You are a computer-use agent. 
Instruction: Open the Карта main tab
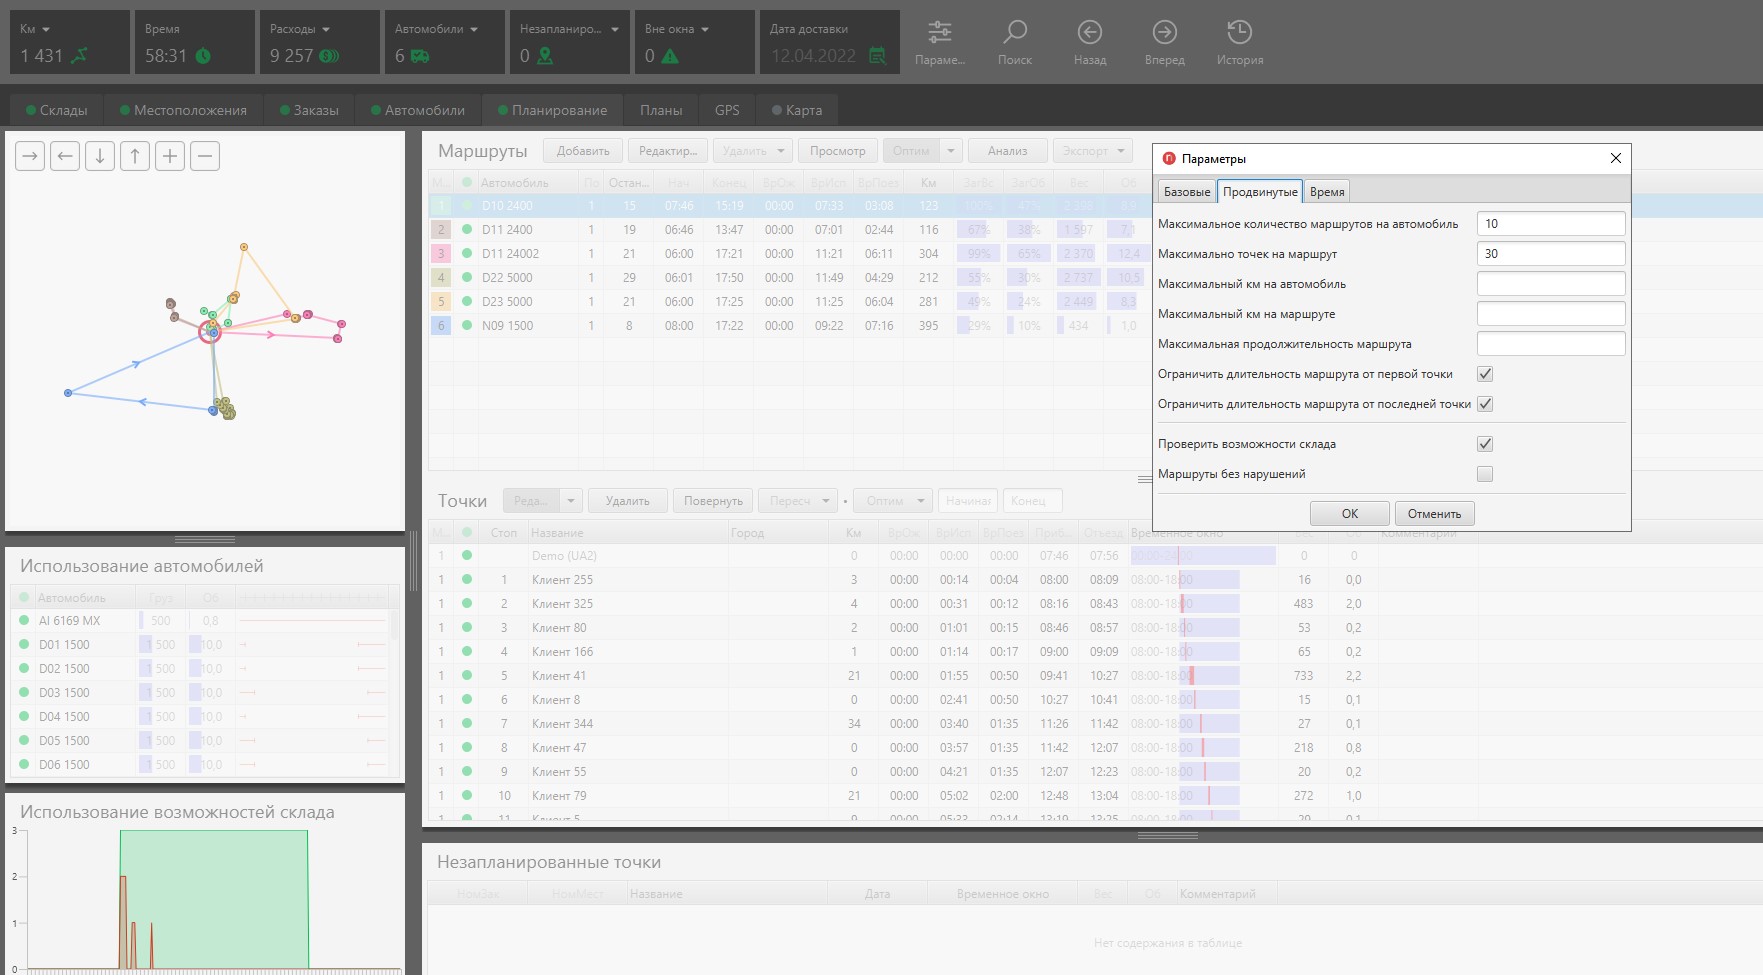coord(797,110)
